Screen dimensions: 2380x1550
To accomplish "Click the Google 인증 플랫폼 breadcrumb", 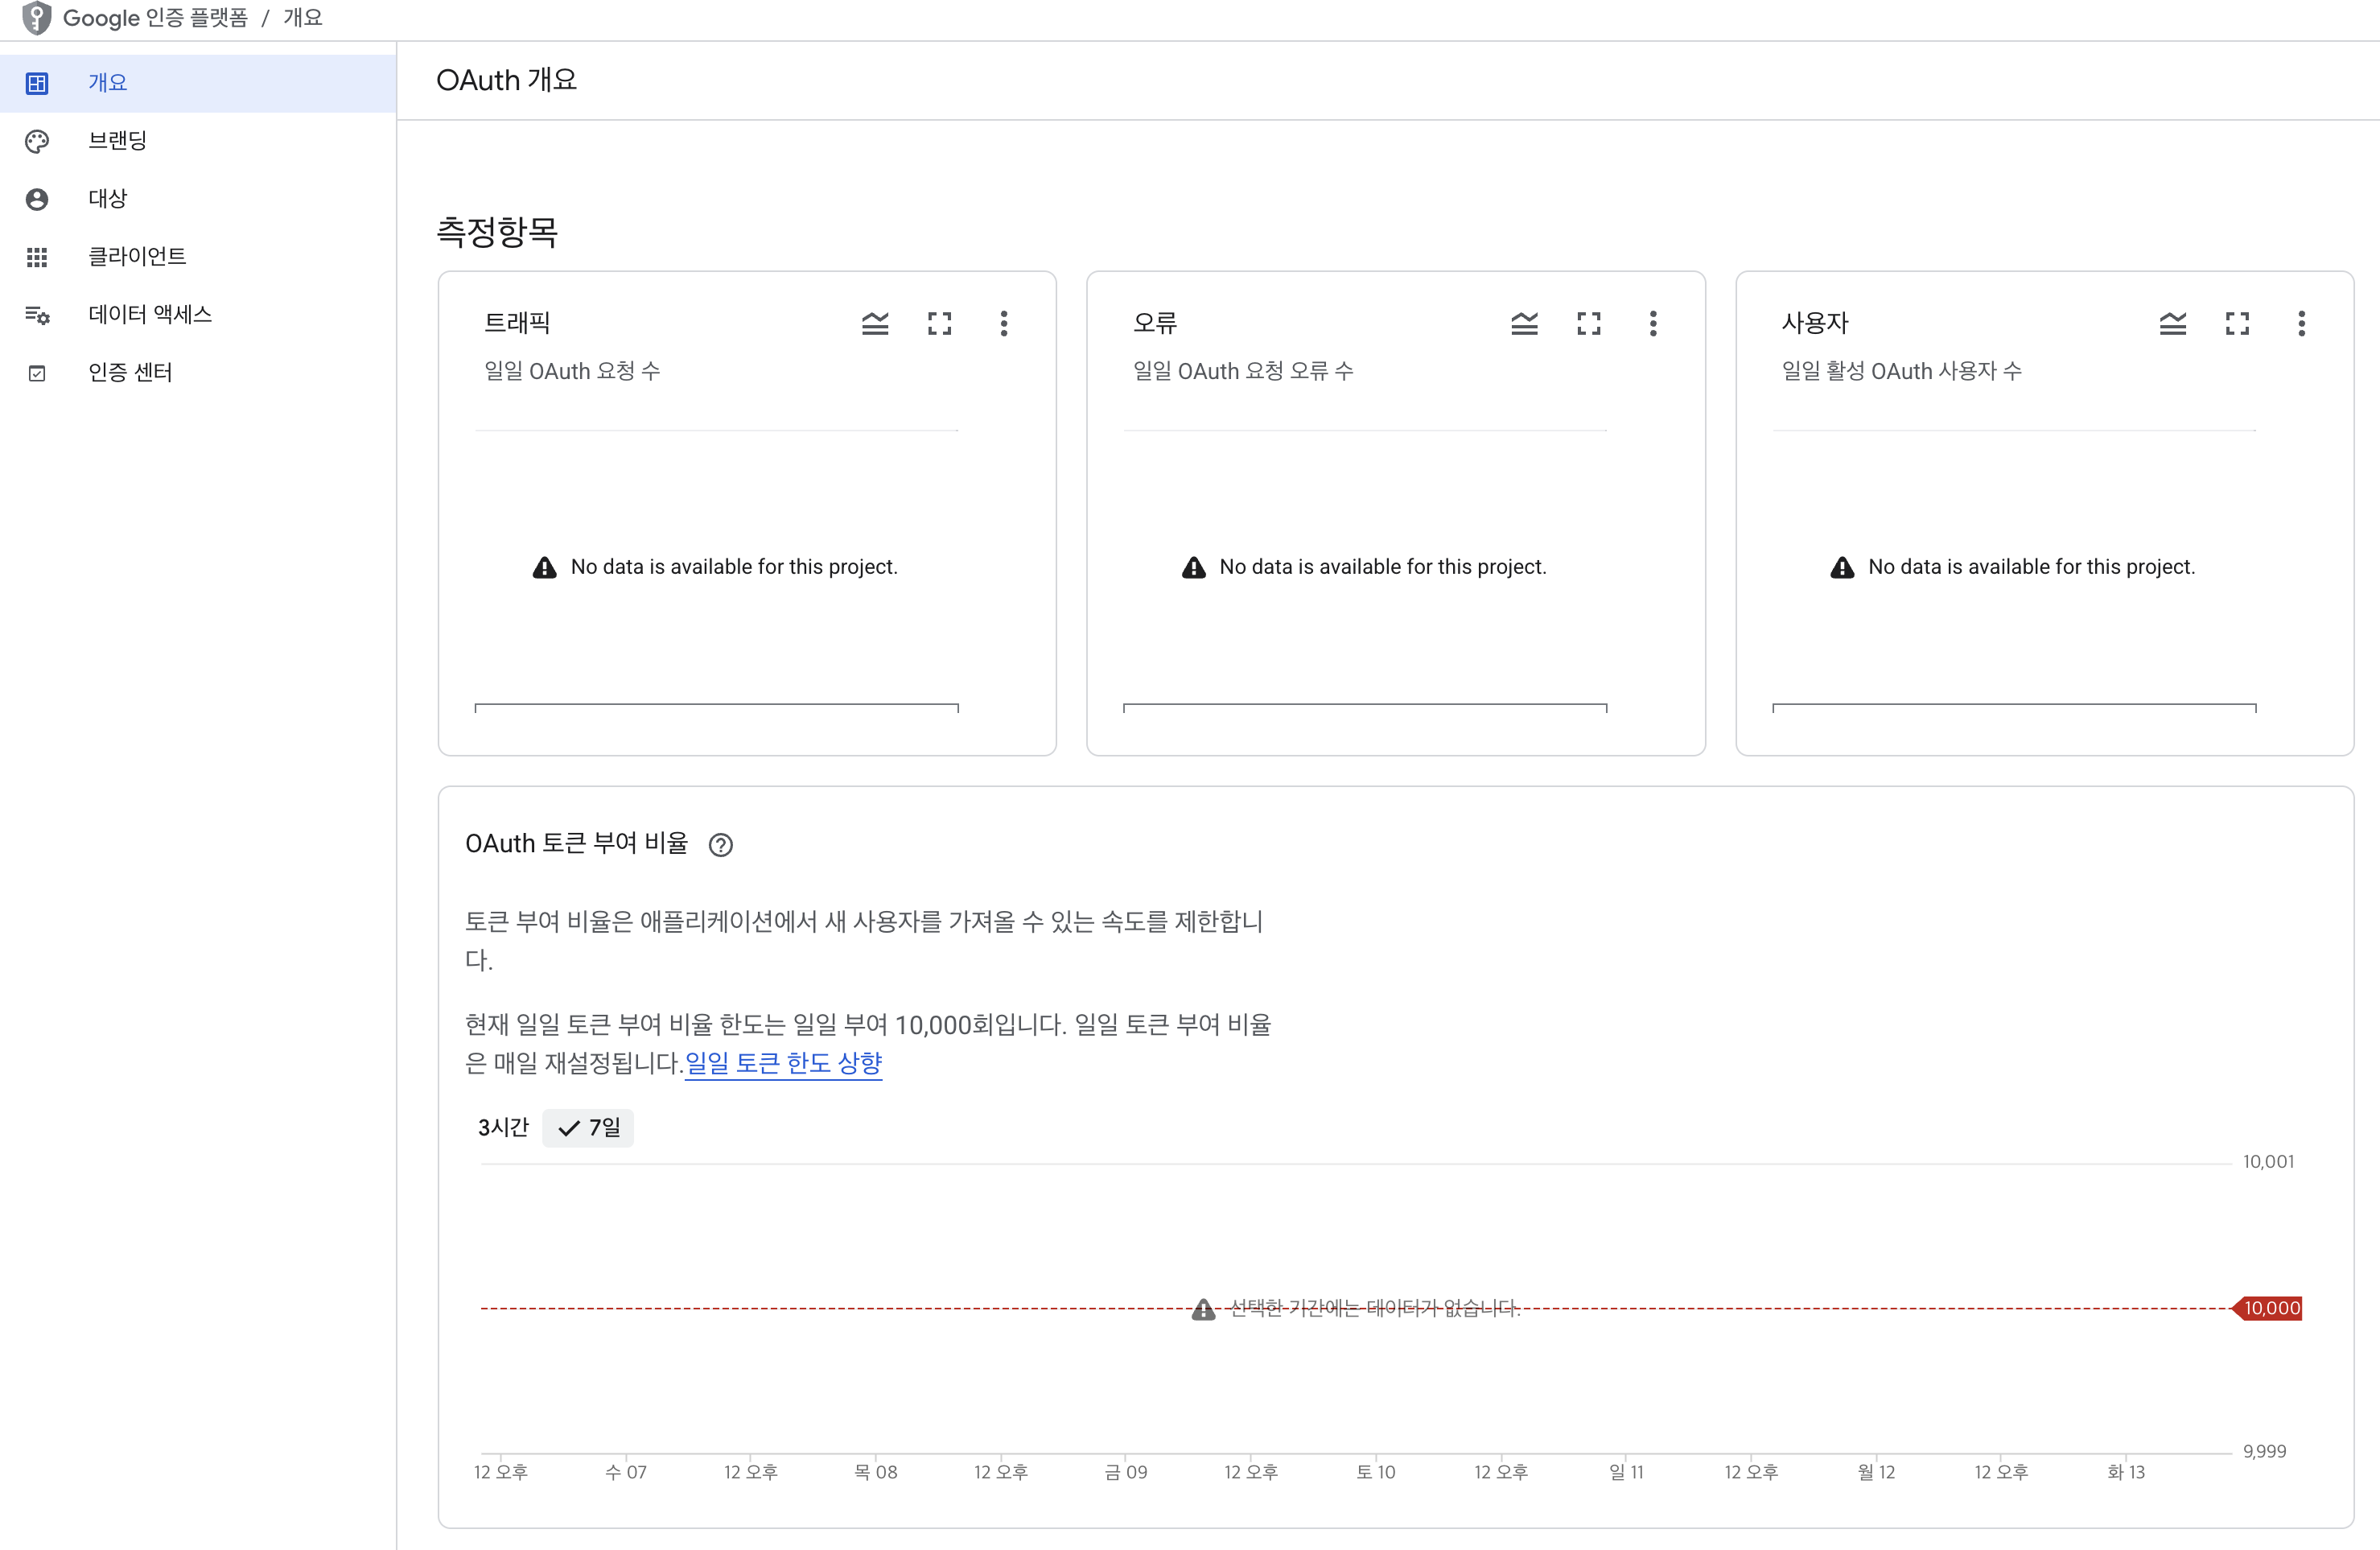I will click(155, 18).
